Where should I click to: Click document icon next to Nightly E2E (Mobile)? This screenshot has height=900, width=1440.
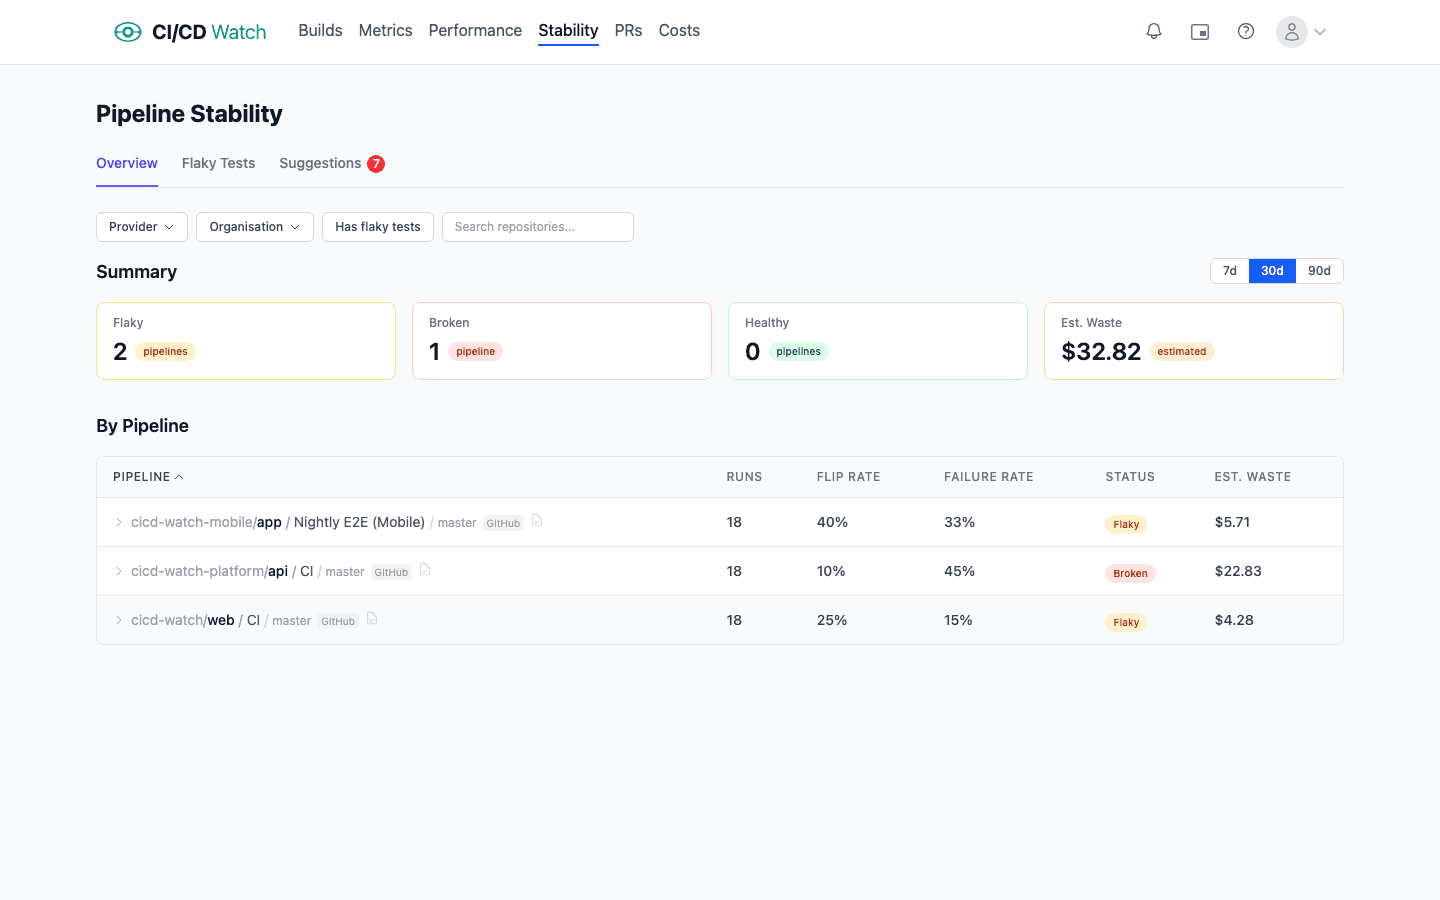537,520
